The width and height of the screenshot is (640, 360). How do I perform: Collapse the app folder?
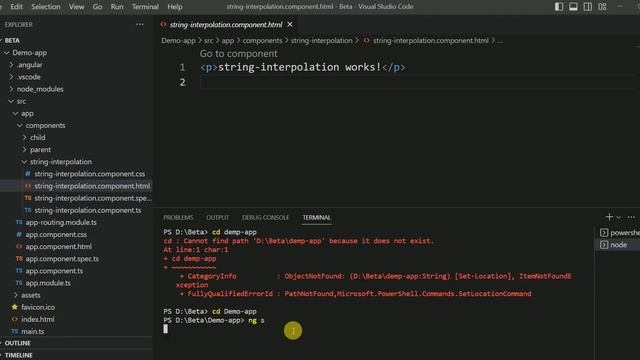[23, 113]
